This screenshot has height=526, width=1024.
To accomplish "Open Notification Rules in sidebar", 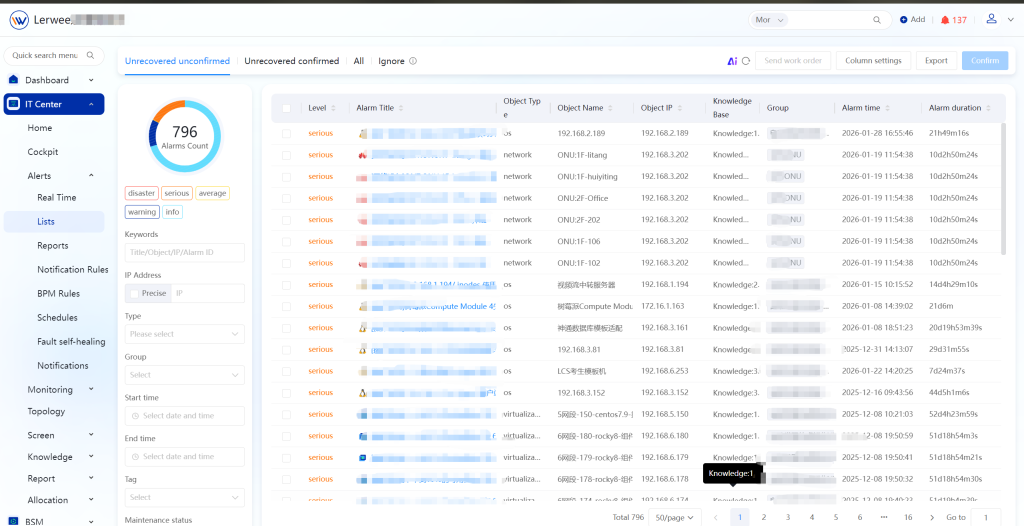I will [x=73, y=269].
